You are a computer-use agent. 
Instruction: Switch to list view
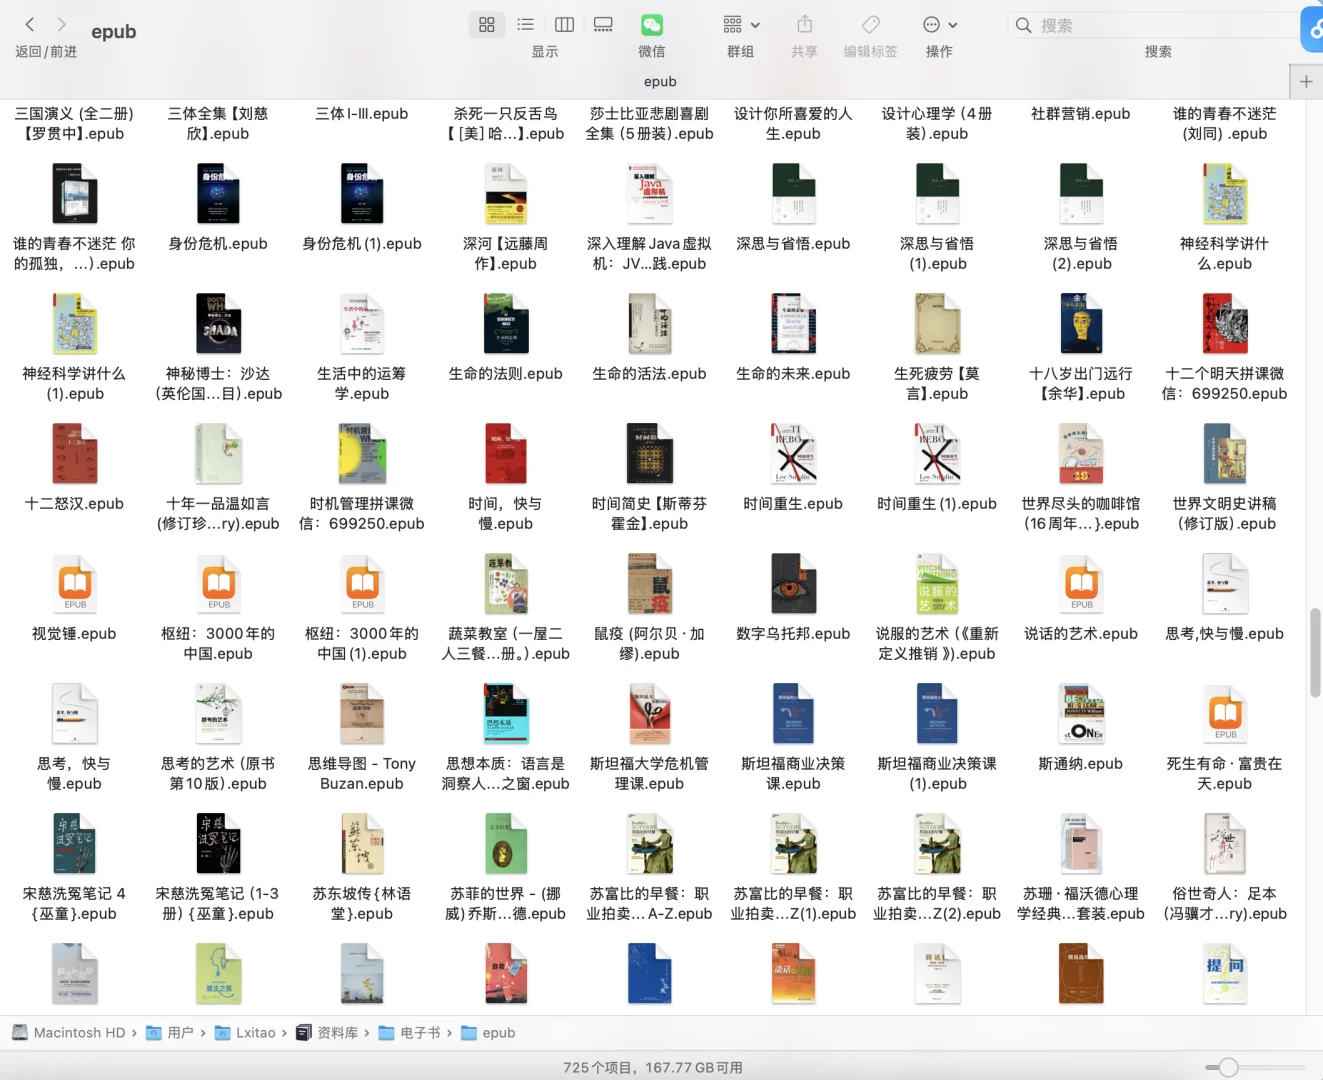(x=525, y=24)
